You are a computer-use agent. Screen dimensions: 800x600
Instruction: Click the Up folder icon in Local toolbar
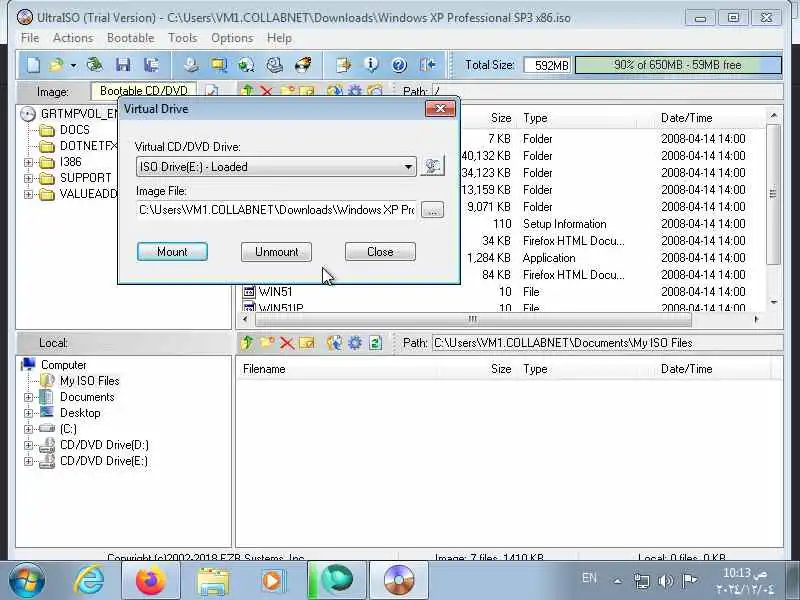point(247,343)
